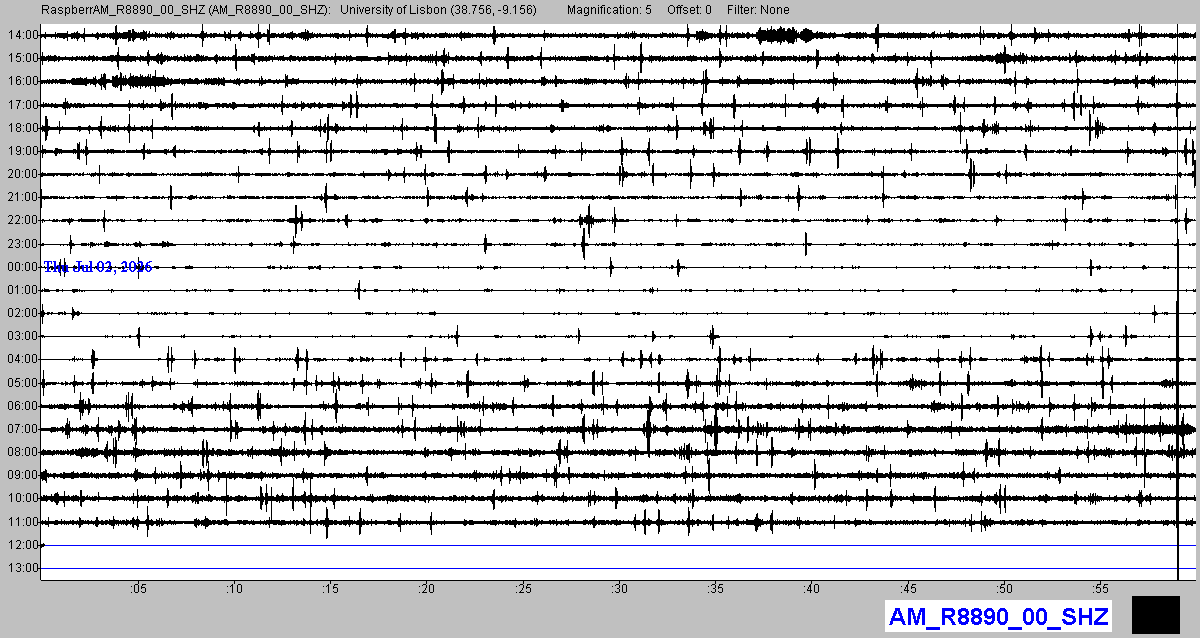Screen dimensions: 1200x638
Task: Click the 17:00 hour label
Action: [x=22, y=105]
